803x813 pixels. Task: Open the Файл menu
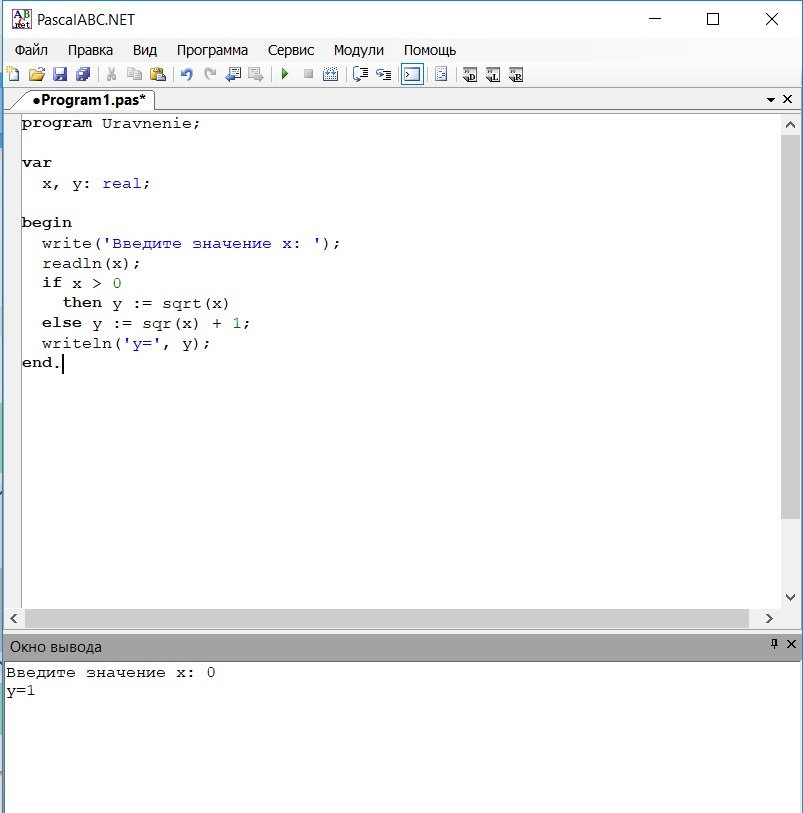pos(31,50)
